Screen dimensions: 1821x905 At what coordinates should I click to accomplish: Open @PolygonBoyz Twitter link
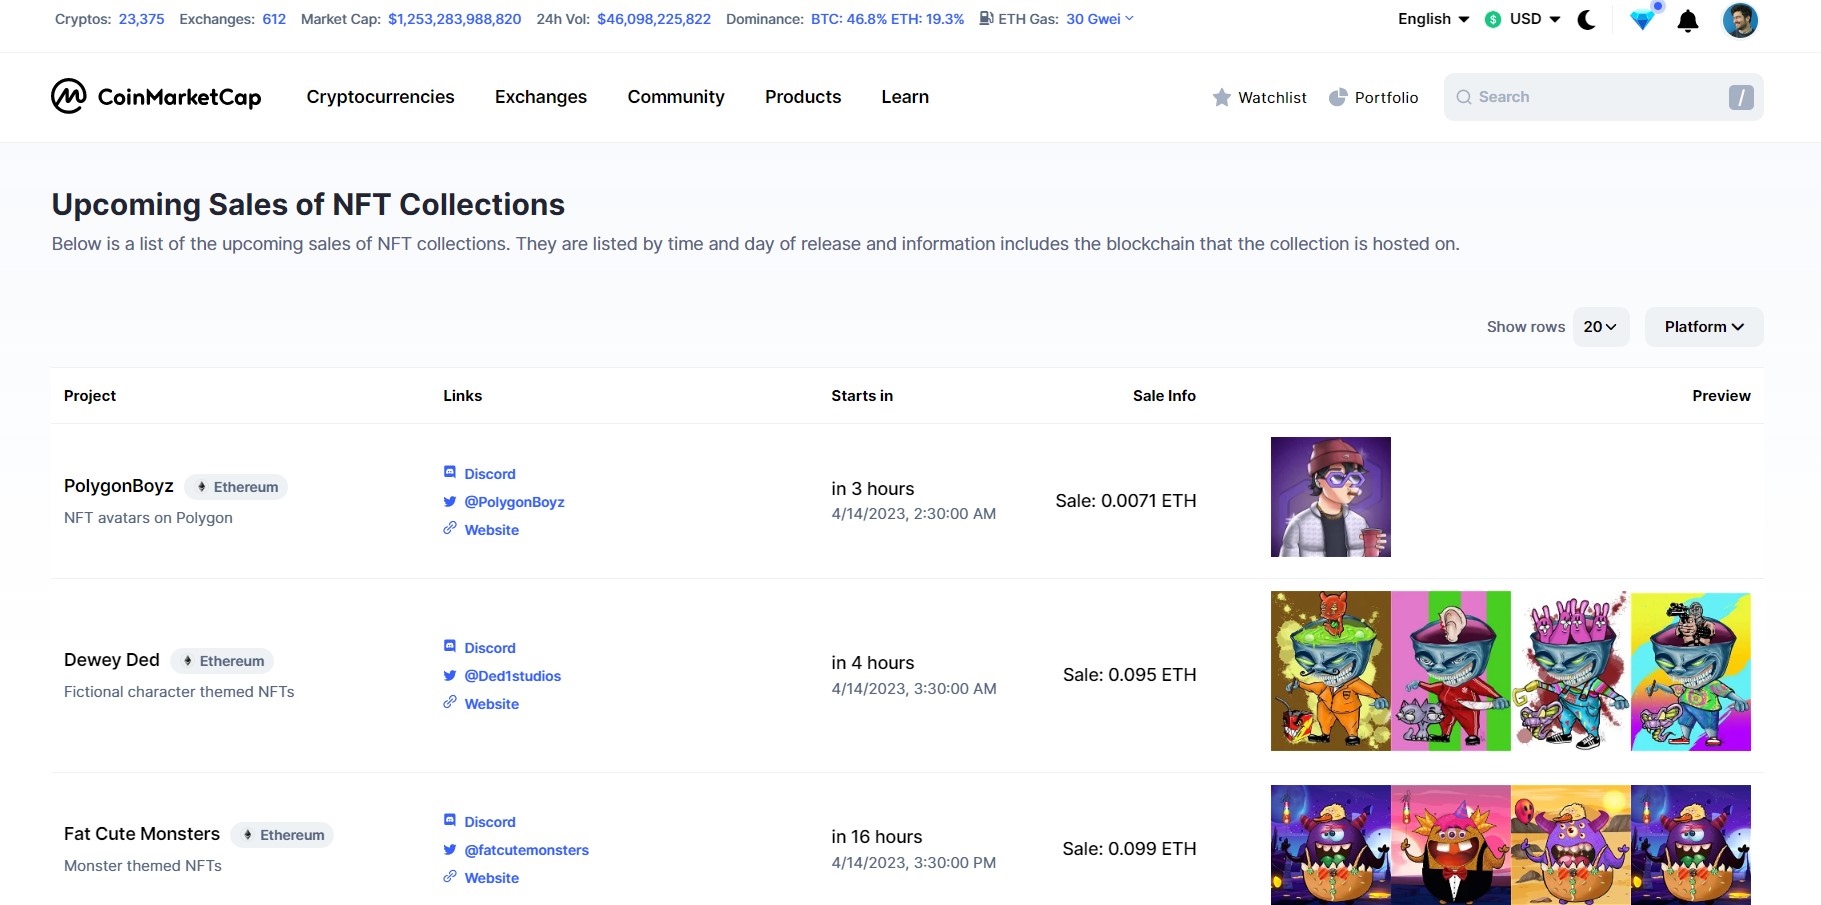tap(514, 502)
